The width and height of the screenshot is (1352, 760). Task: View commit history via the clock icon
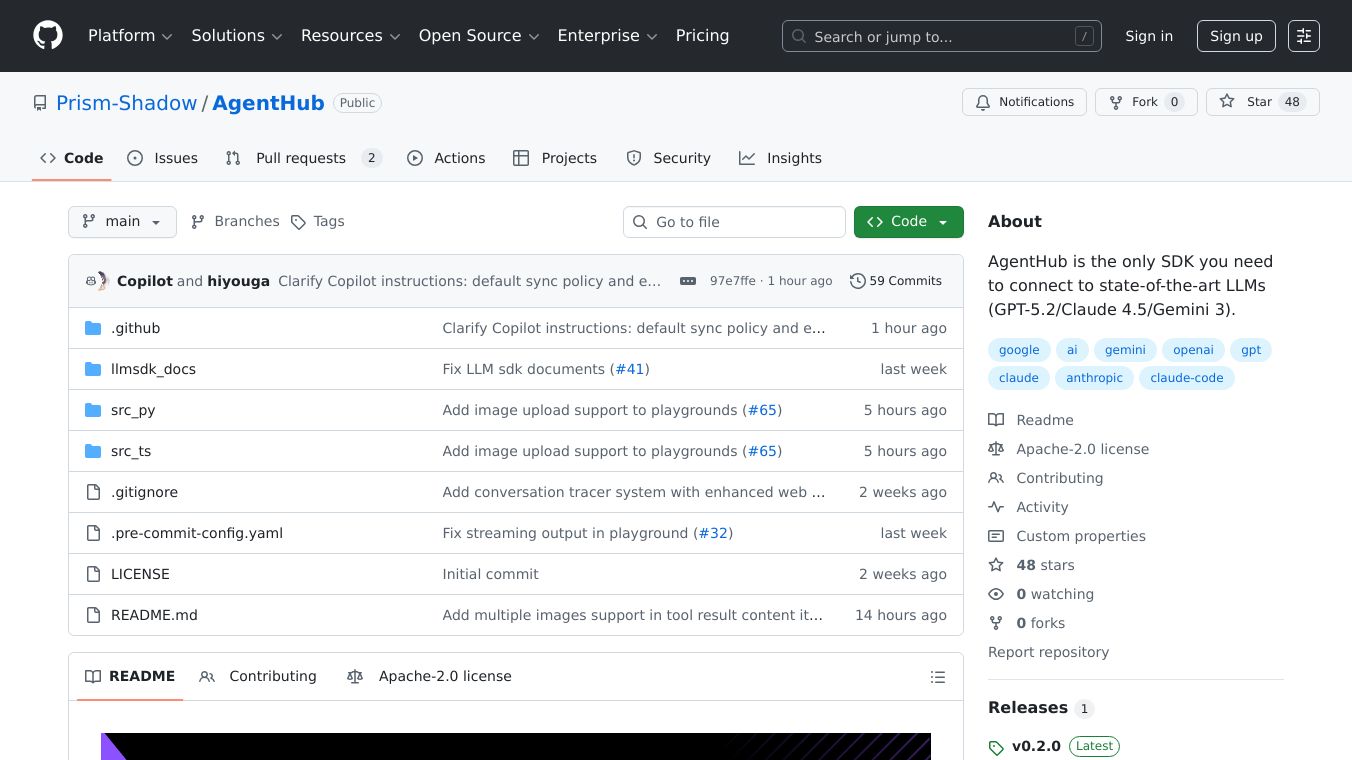pos(857,281)
